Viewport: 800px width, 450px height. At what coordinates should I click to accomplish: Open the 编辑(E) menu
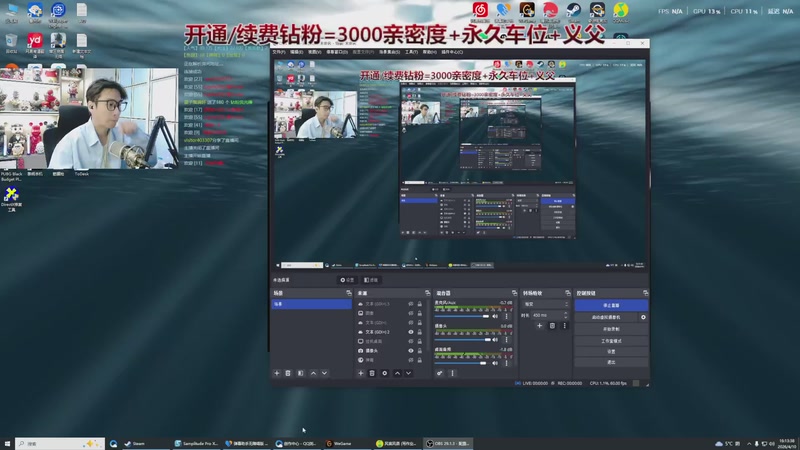tap(296, 52)
